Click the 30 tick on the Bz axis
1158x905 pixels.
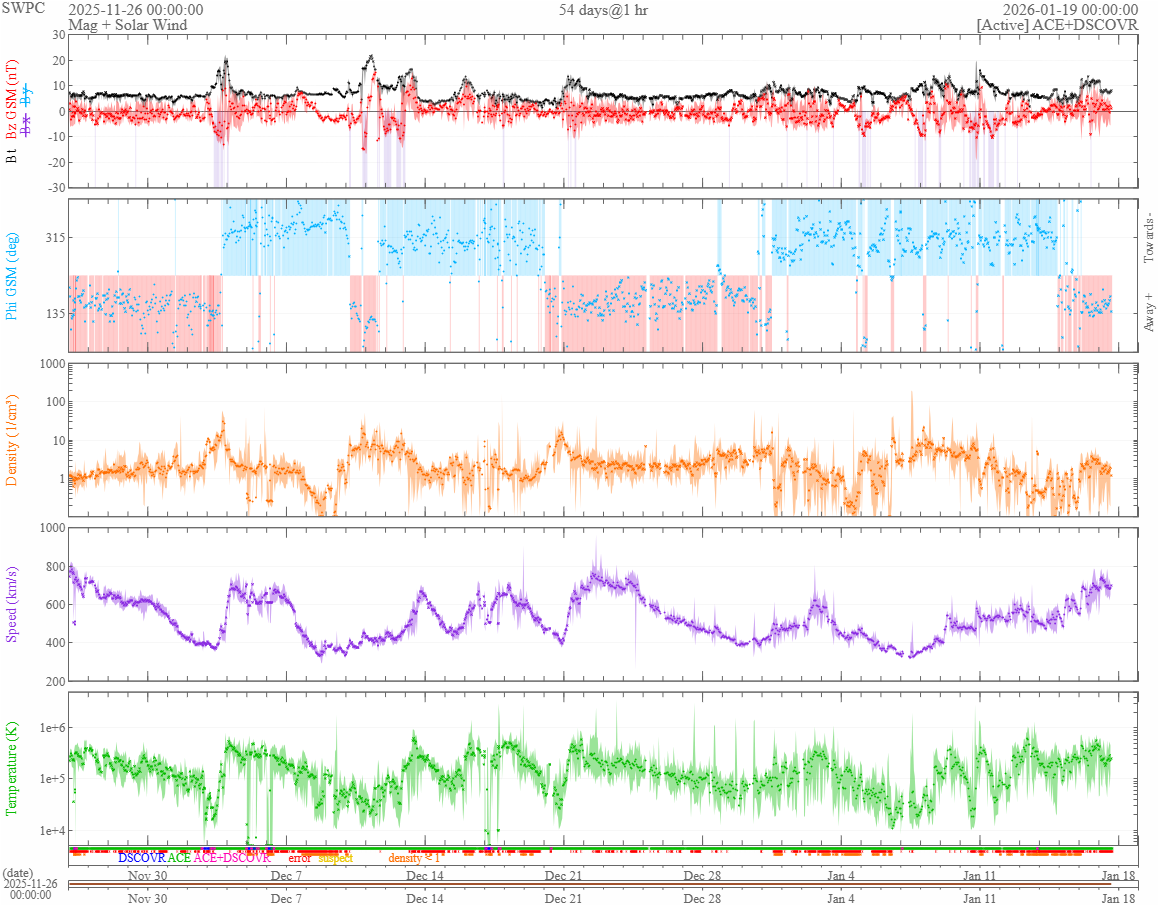(x=58, y=35)
